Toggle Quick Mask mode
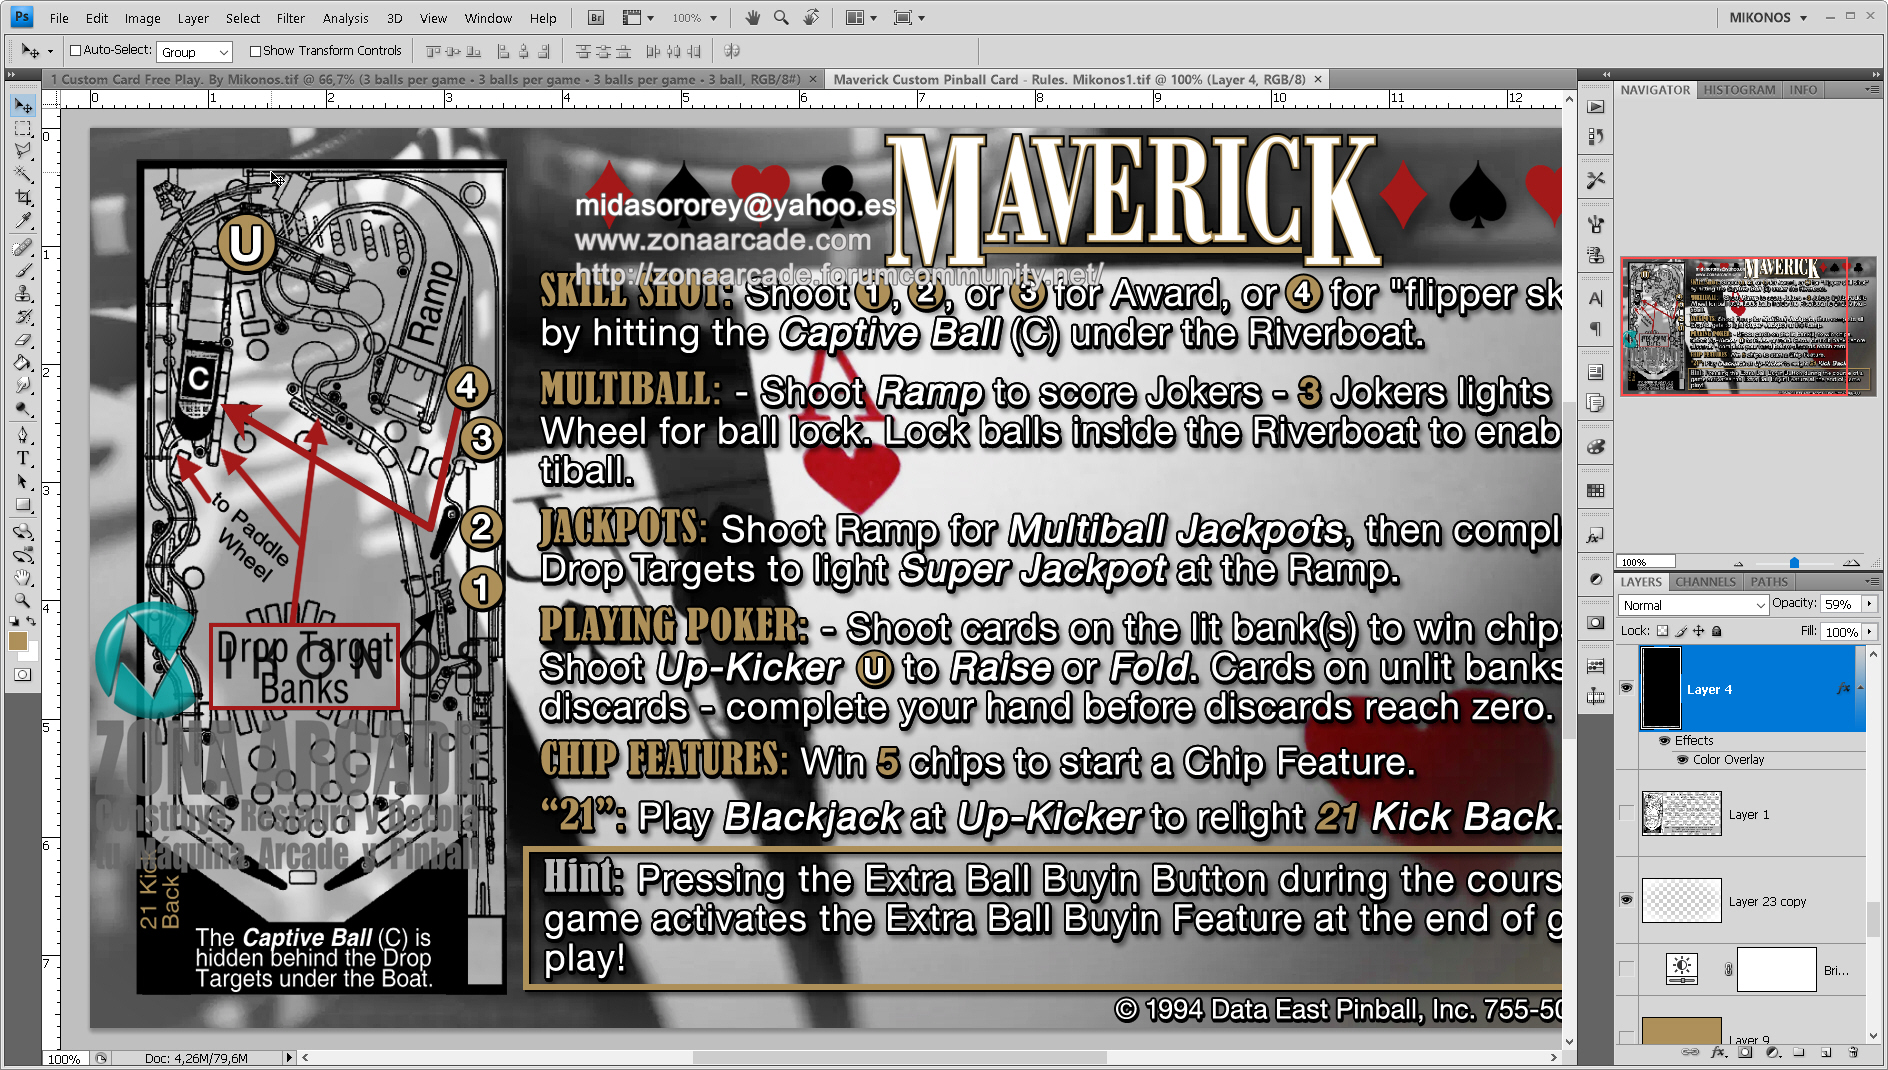The image size is (1888, 1070). pyautogui.click(x=22, y=675)
